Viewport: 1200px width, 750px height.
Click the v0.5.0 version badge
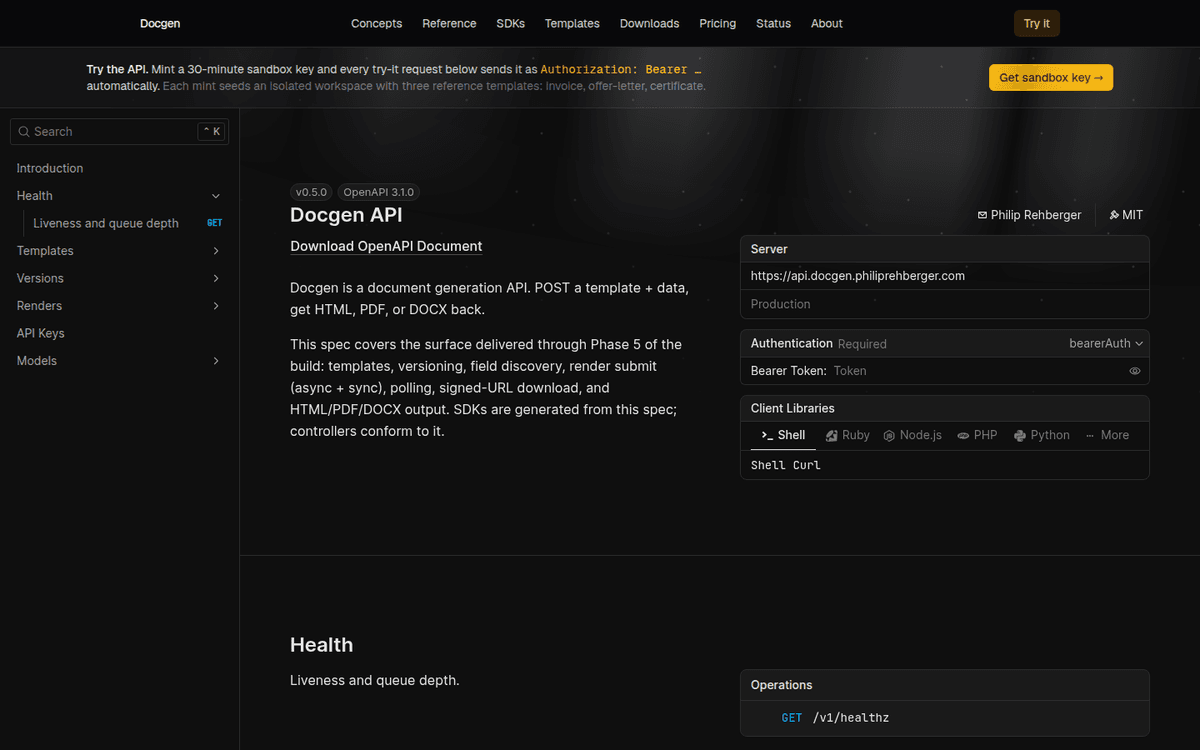(310, 192)
